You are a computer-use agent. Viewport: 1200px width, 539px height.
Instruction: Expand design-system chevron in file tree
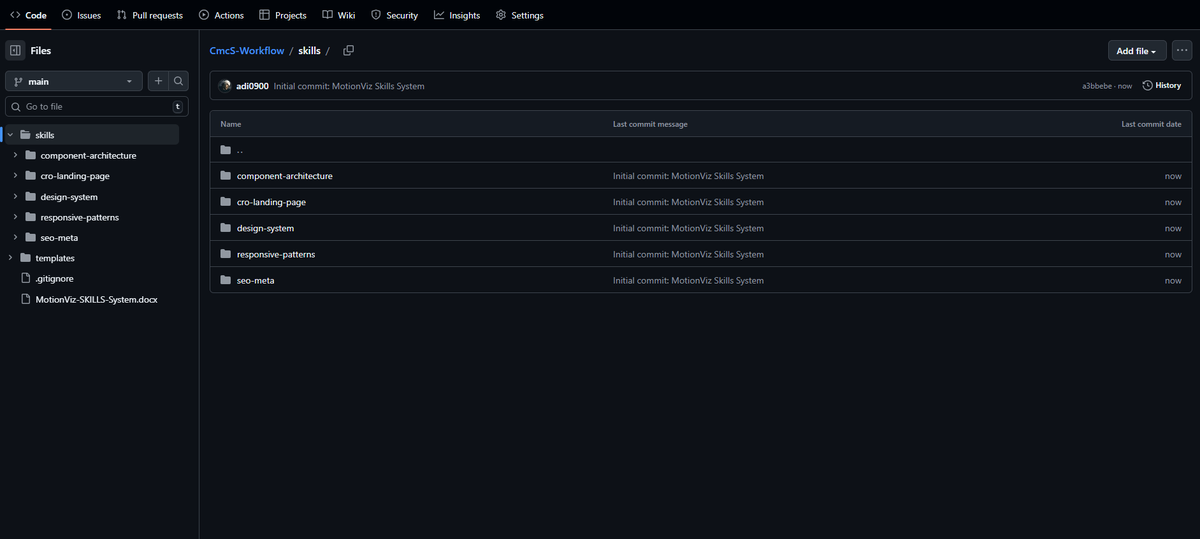click(x=15, y=197)
